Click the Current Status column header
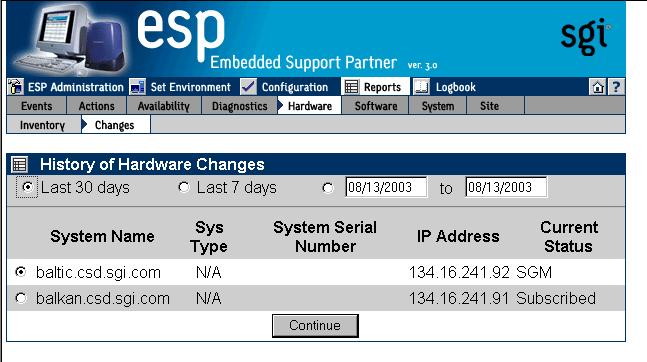647x362 pixels. coord(569,237)
